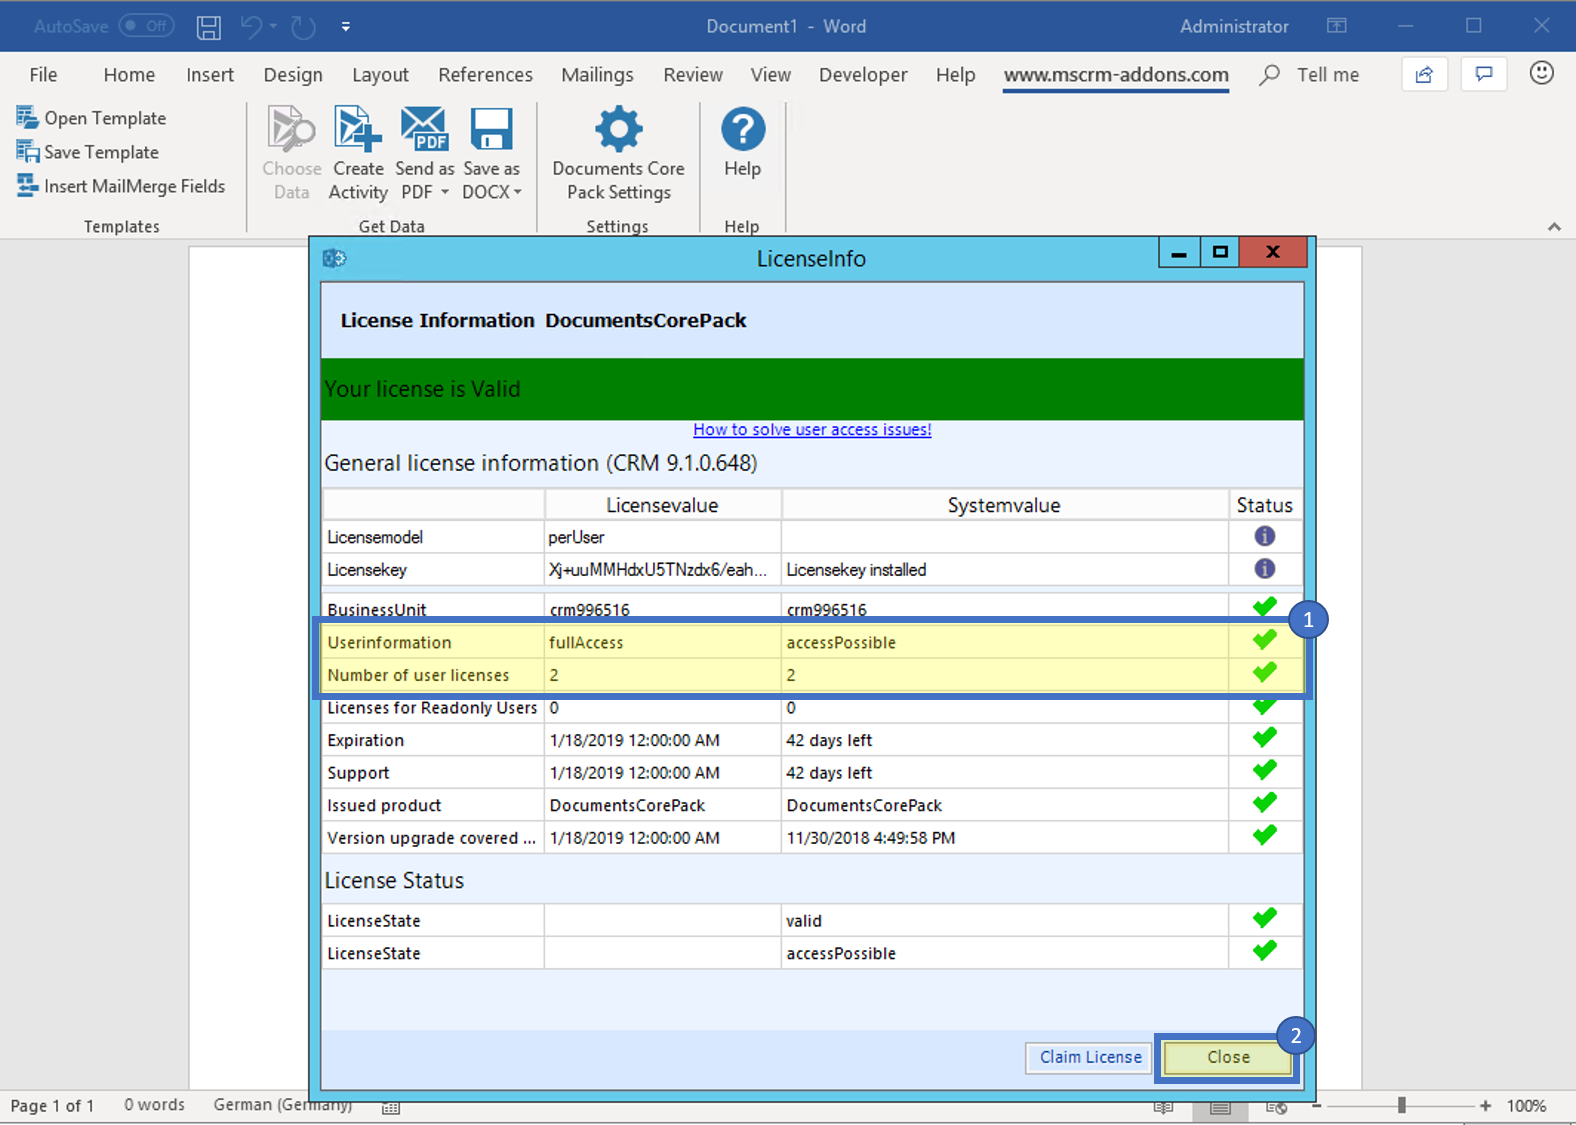
Task: Click the Licensemodel info status icon
Action: (1265, 536)
